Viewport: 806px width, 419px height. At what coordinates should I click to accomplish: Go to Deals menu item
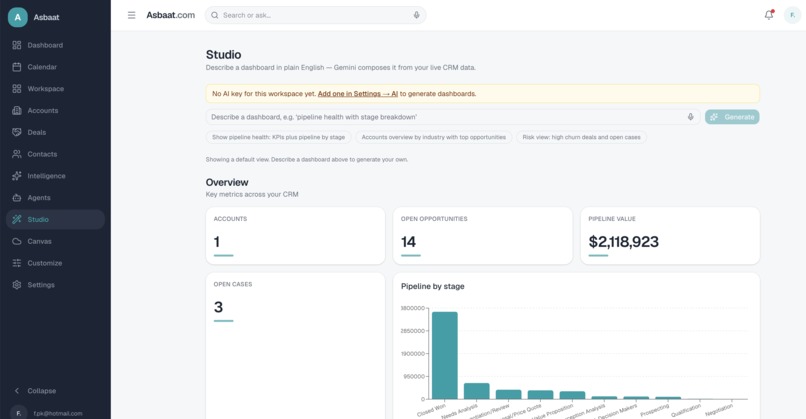[x=56, y=132]
